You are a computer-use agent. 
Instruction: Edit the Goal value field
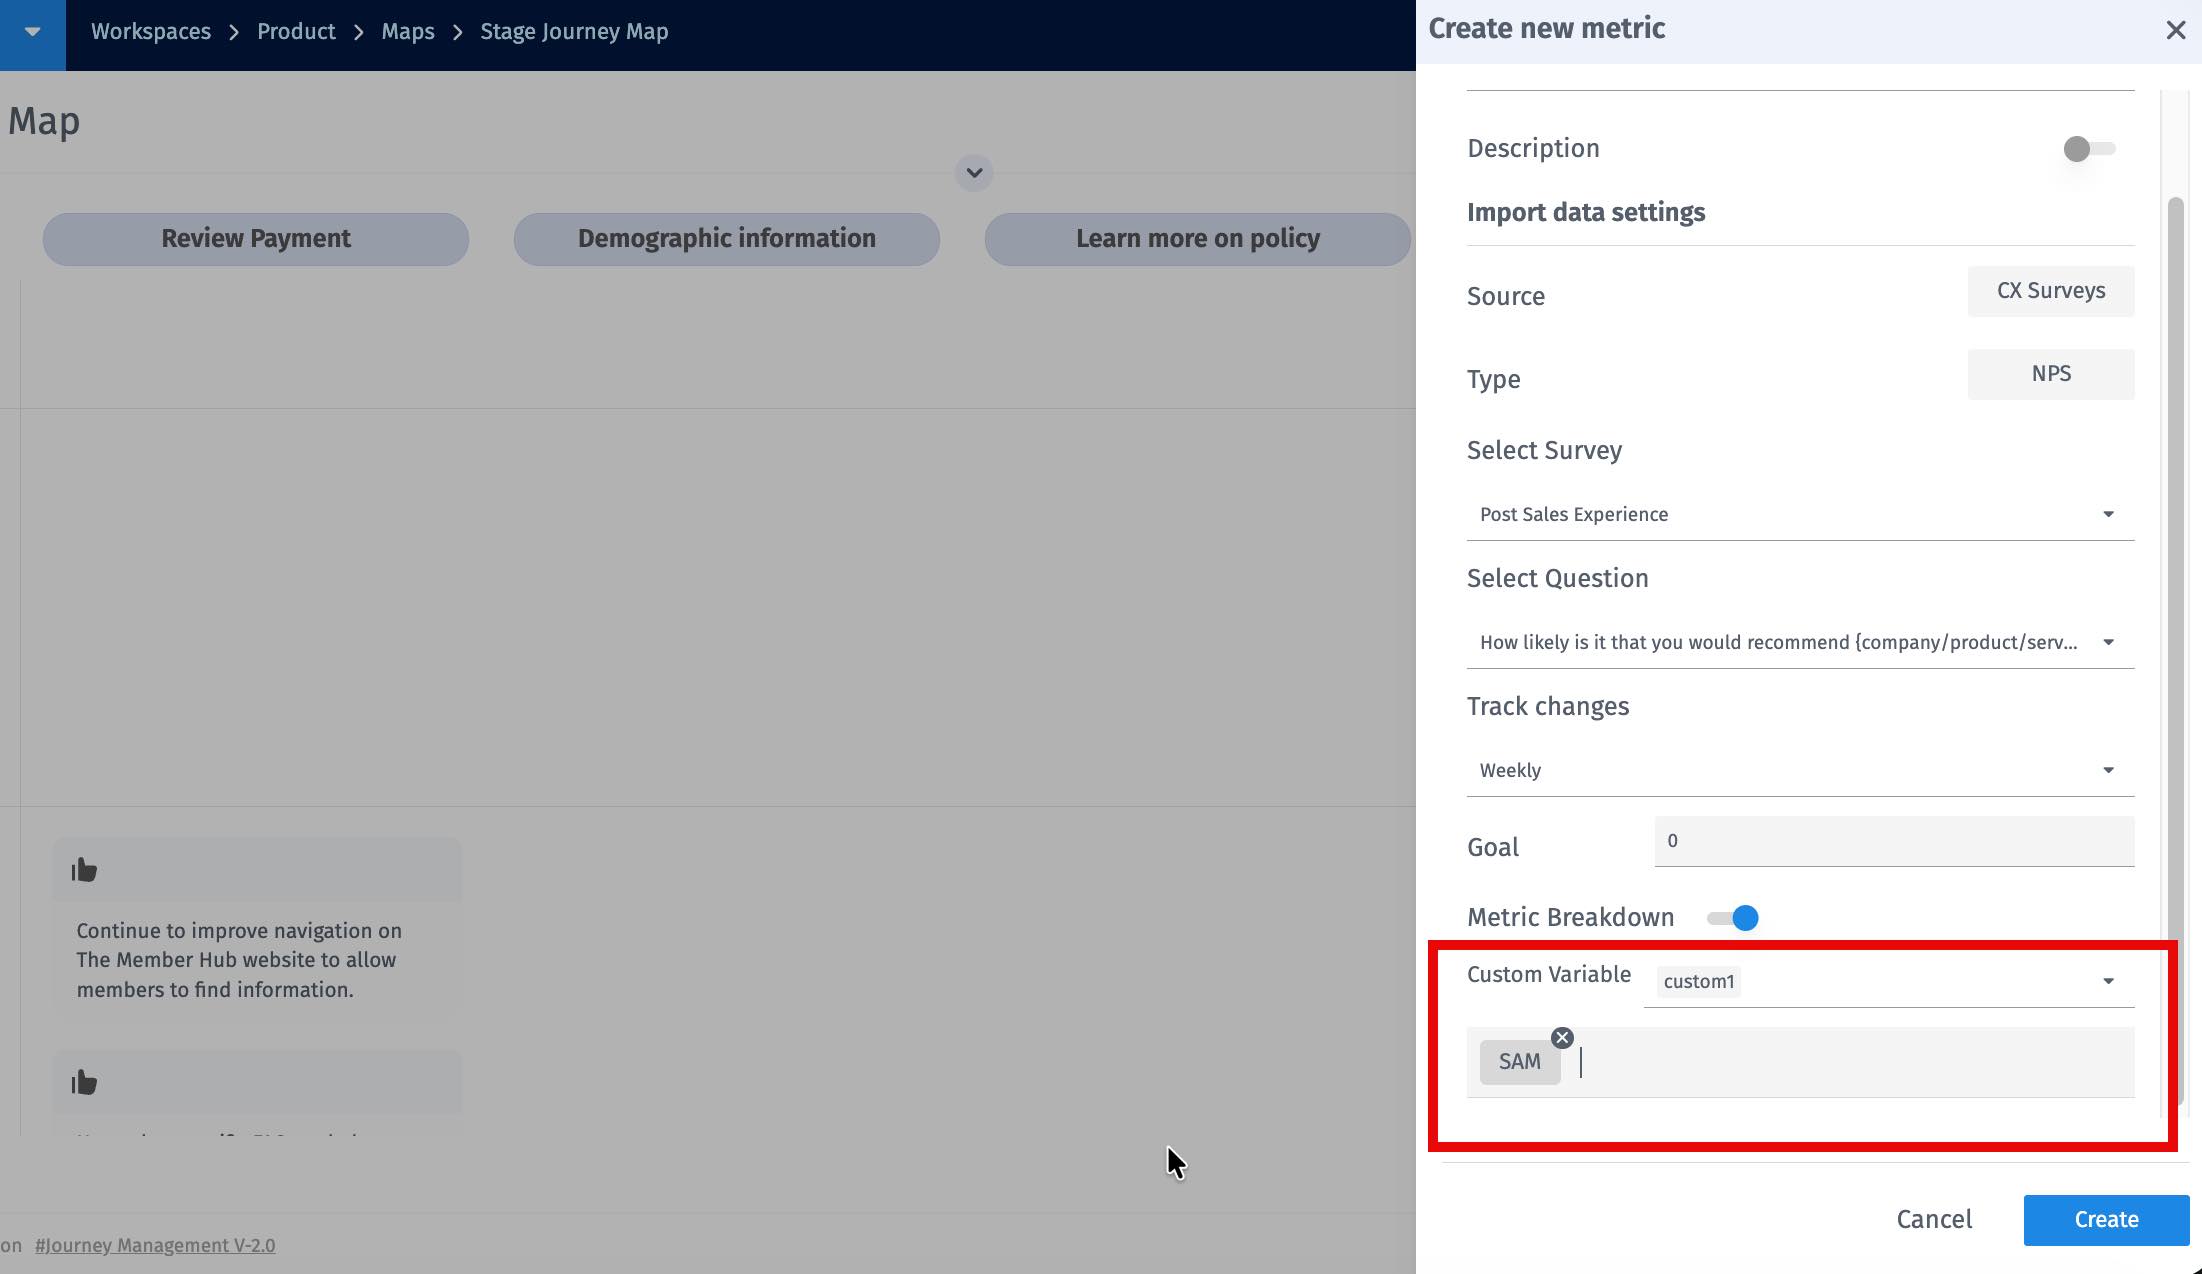[x=1890, y=841]
